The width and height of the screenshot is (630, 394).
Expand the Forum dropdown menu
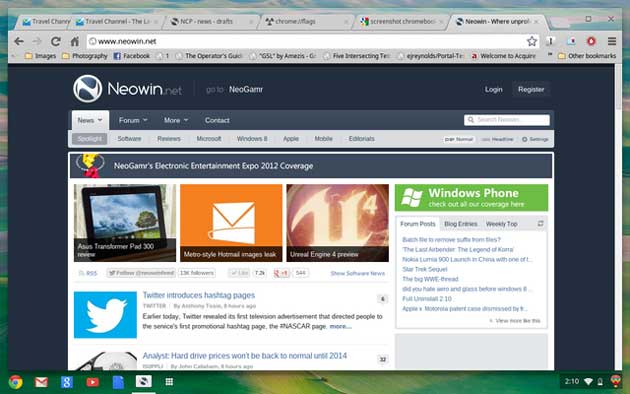(x=133, y=120)
